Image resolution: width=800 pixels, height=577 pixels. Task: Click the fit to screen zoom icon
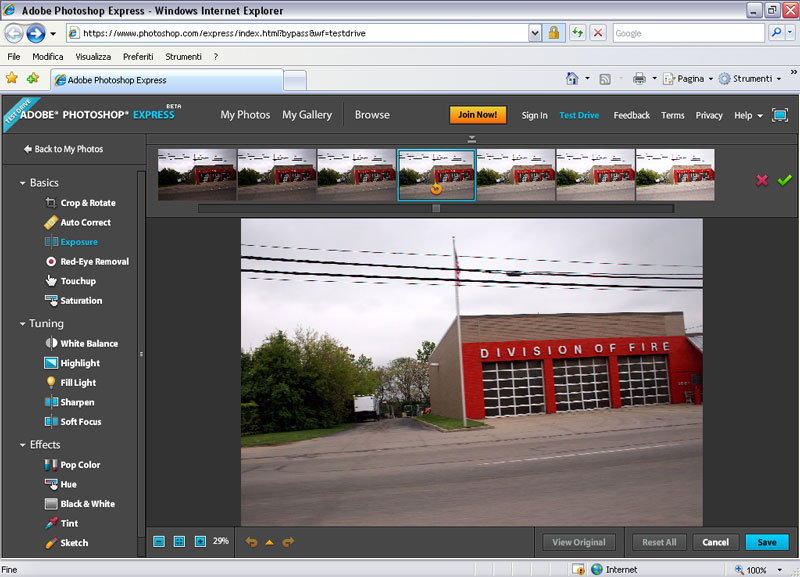tap(180, 541)
